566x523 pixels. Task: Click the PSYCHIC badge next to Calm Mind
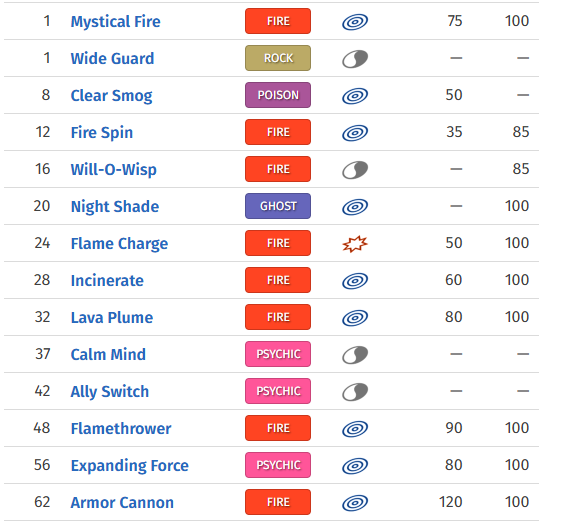tap(278, 354)
